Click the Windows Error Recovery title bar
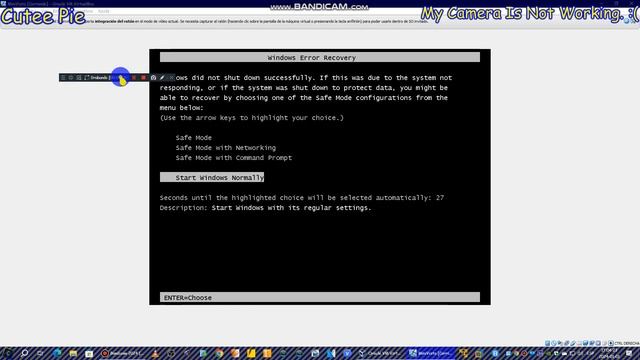The image size is (640, 360). pyautogui.click(x=320, y=58)
